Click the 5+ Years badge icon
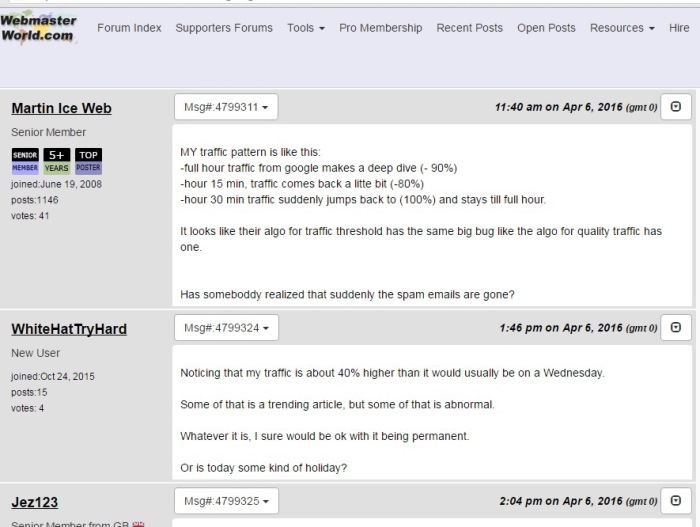 [56, 161]
